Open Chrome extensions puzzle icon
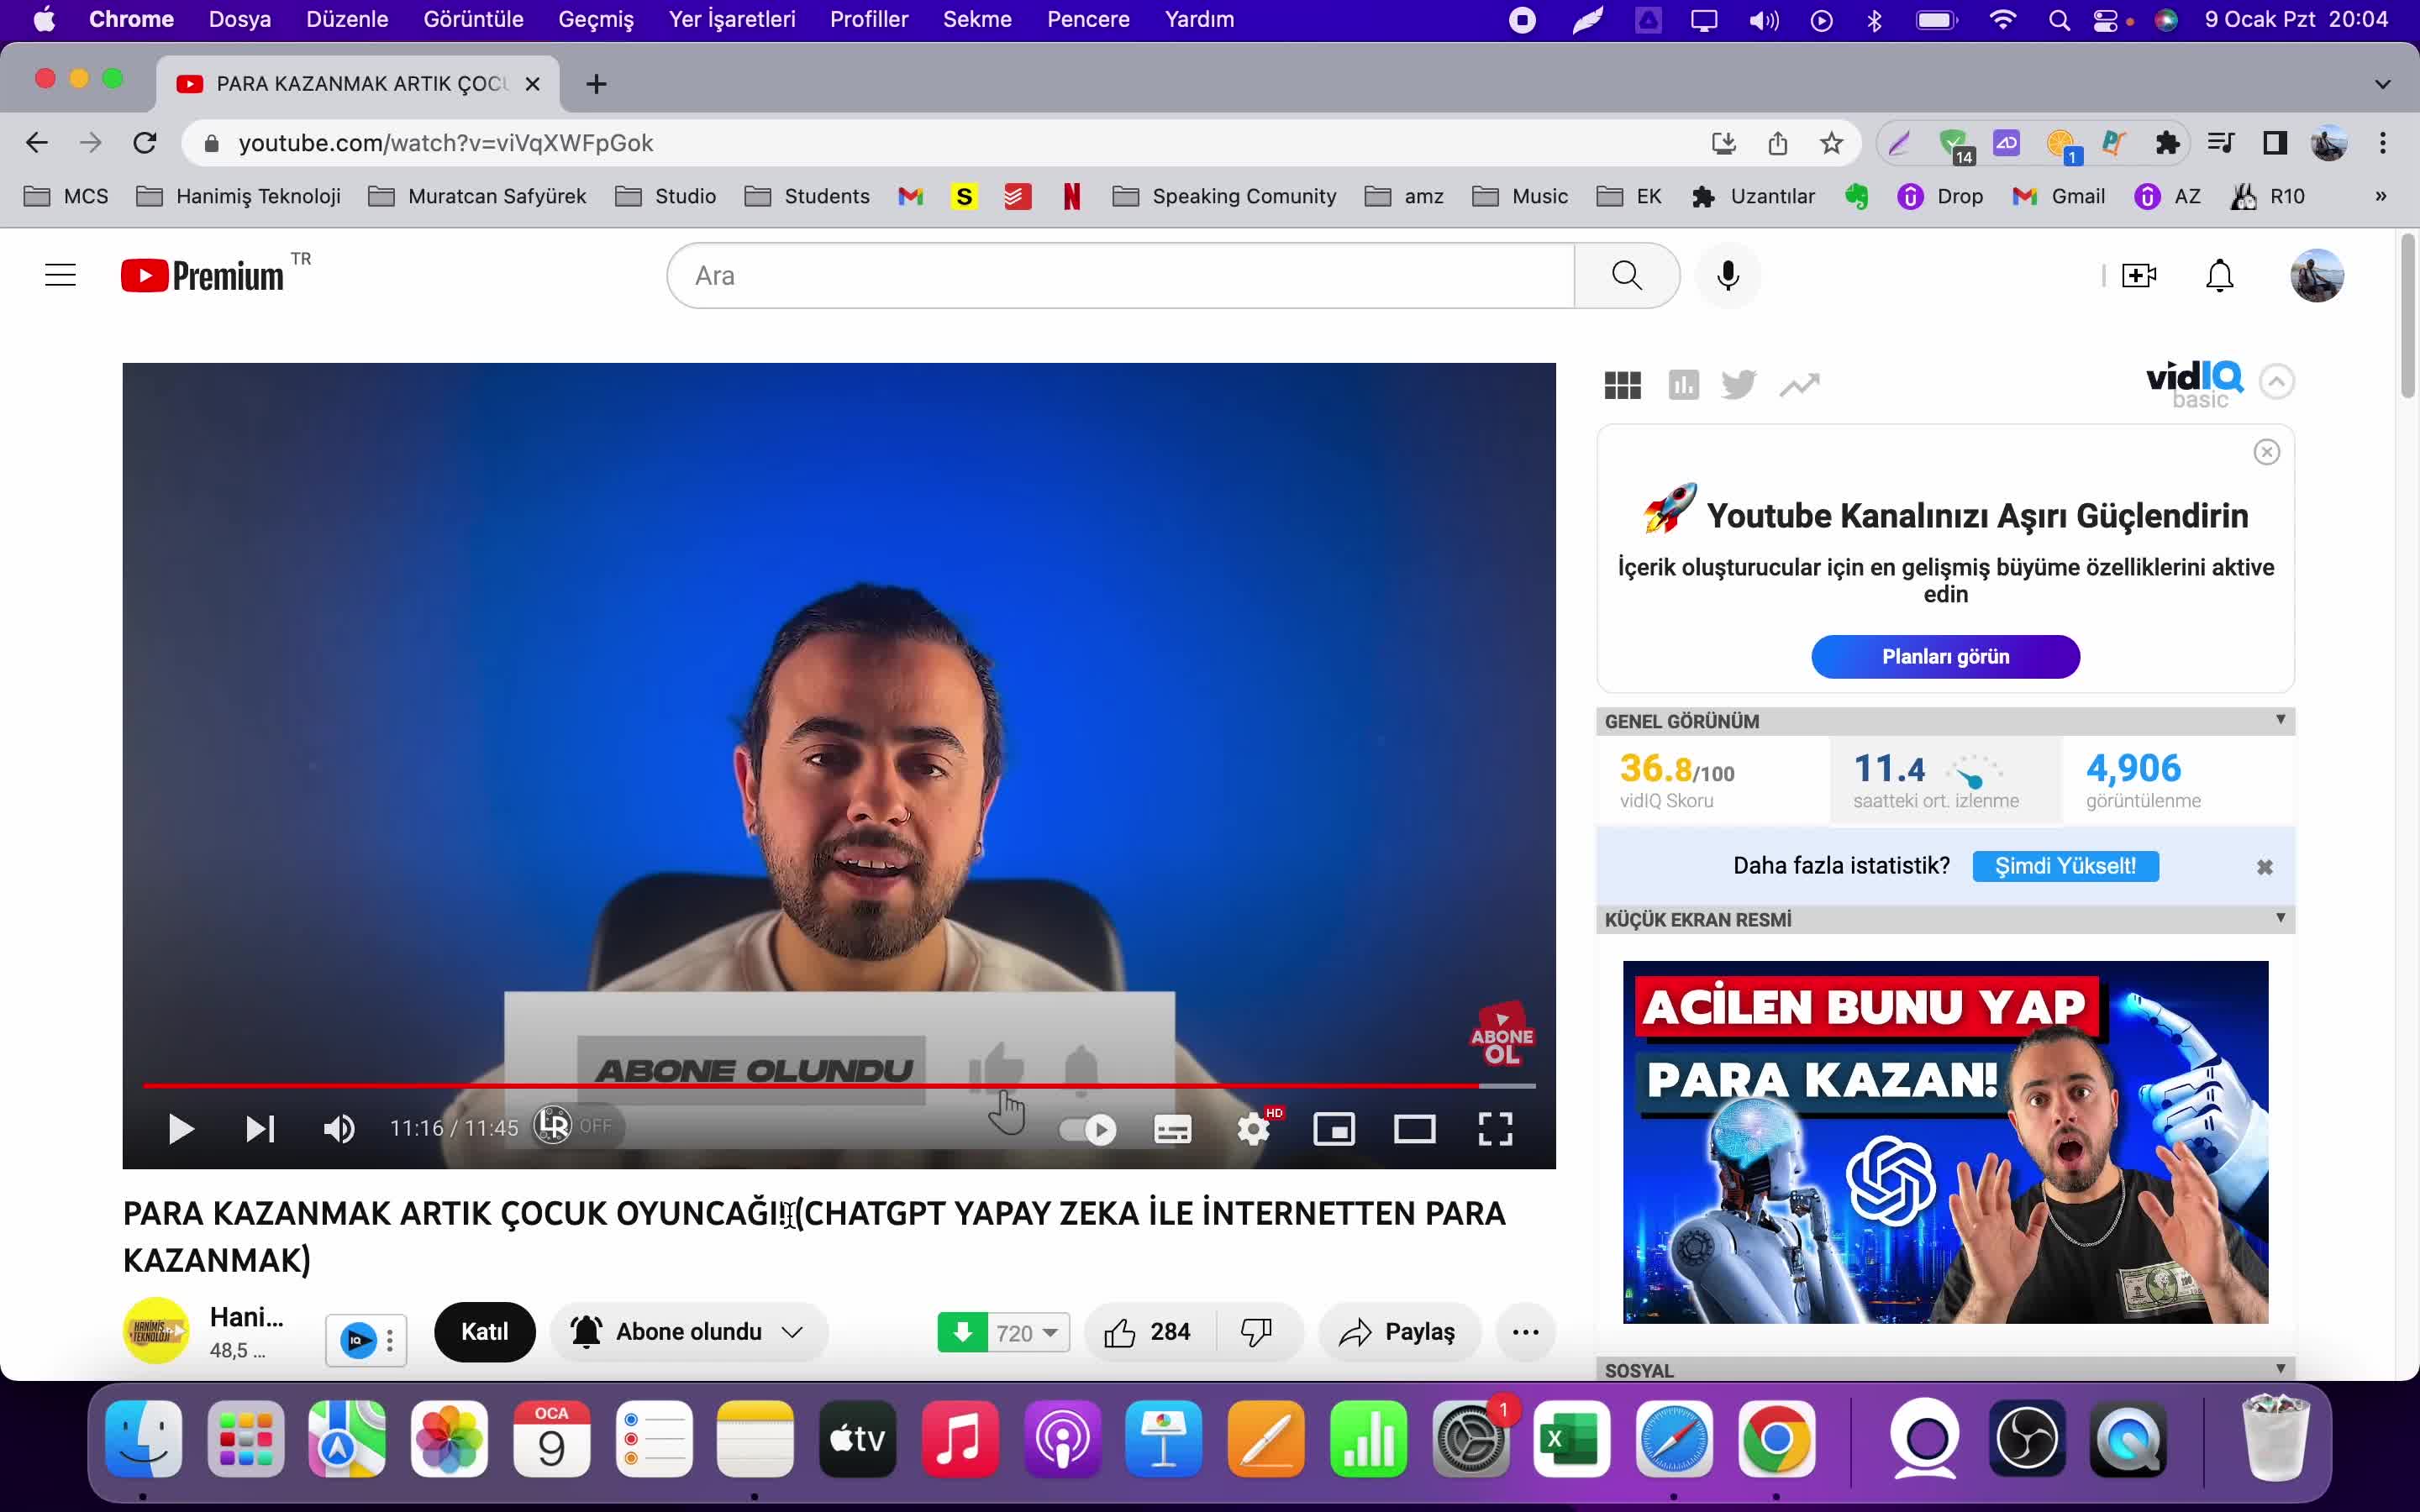 [2167, 143]
